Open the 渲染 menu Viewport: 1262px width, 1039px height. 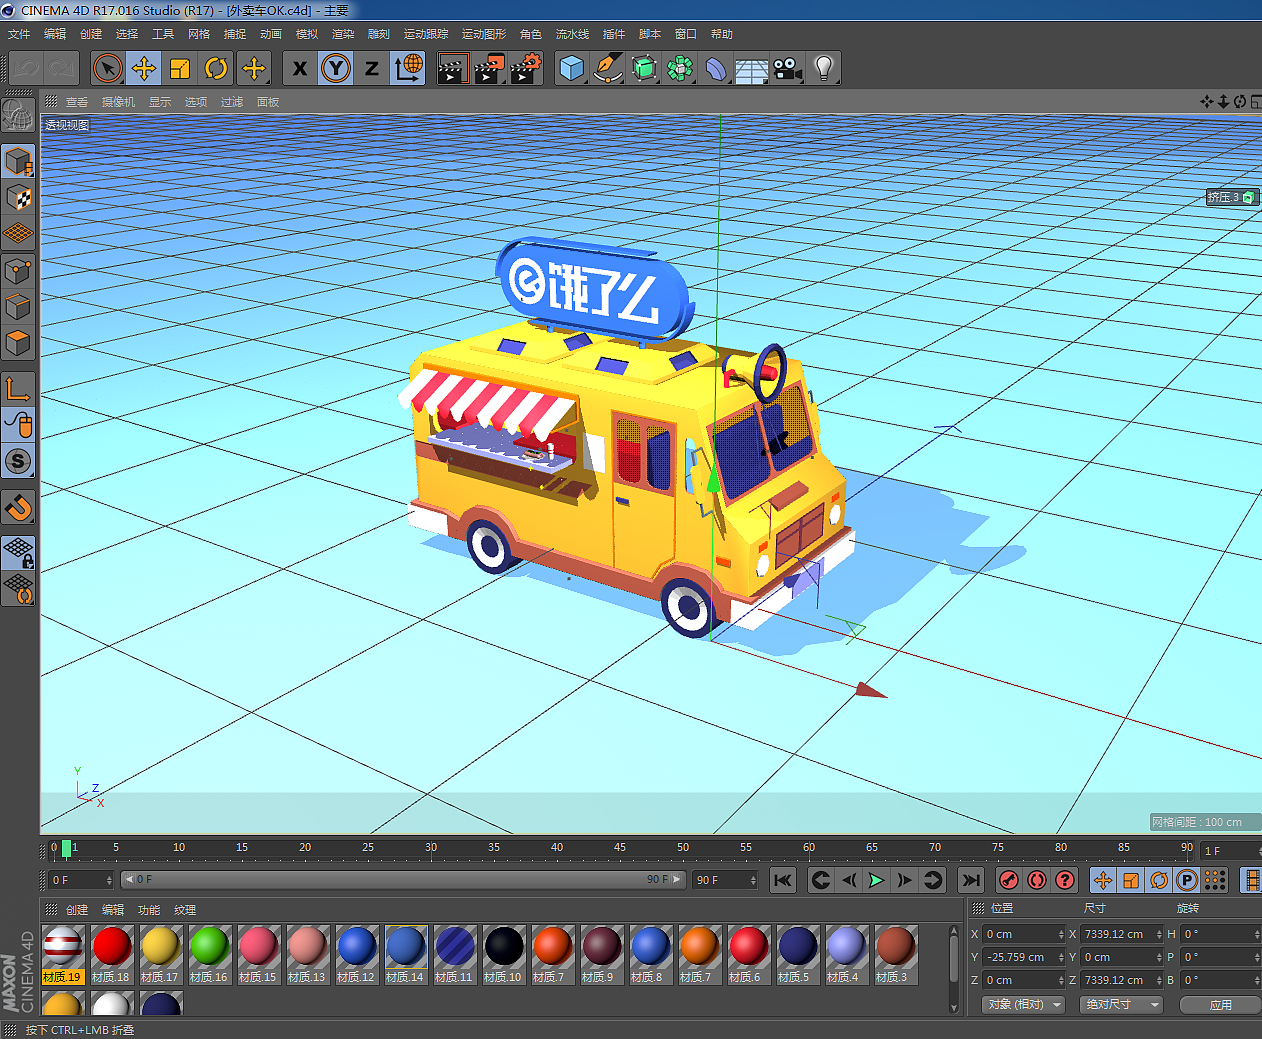coord(343,34)
